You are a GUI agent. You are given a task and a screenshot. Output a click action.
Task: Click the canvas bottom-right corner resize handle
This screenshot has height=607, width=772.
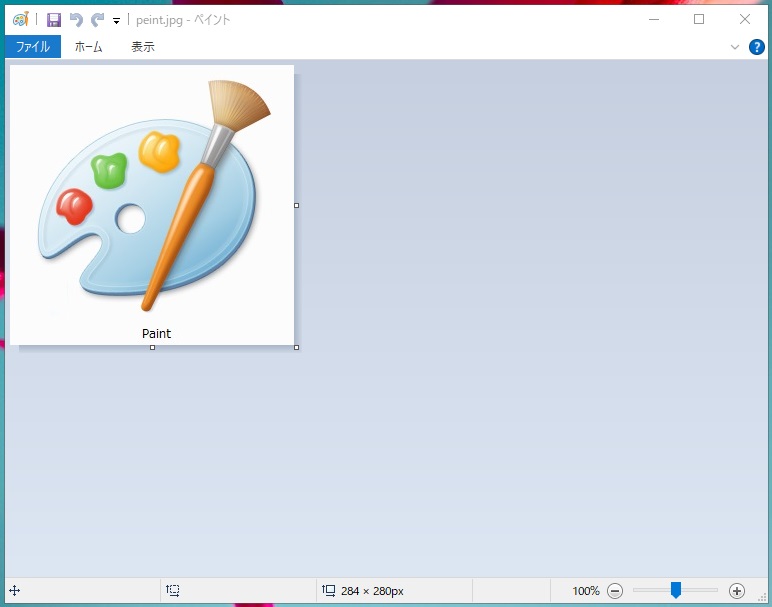296,347
